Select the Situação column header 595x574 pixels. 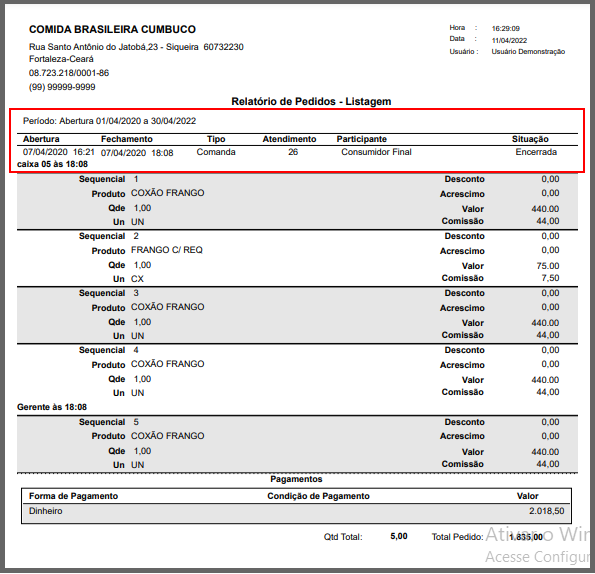pos(530,139)
